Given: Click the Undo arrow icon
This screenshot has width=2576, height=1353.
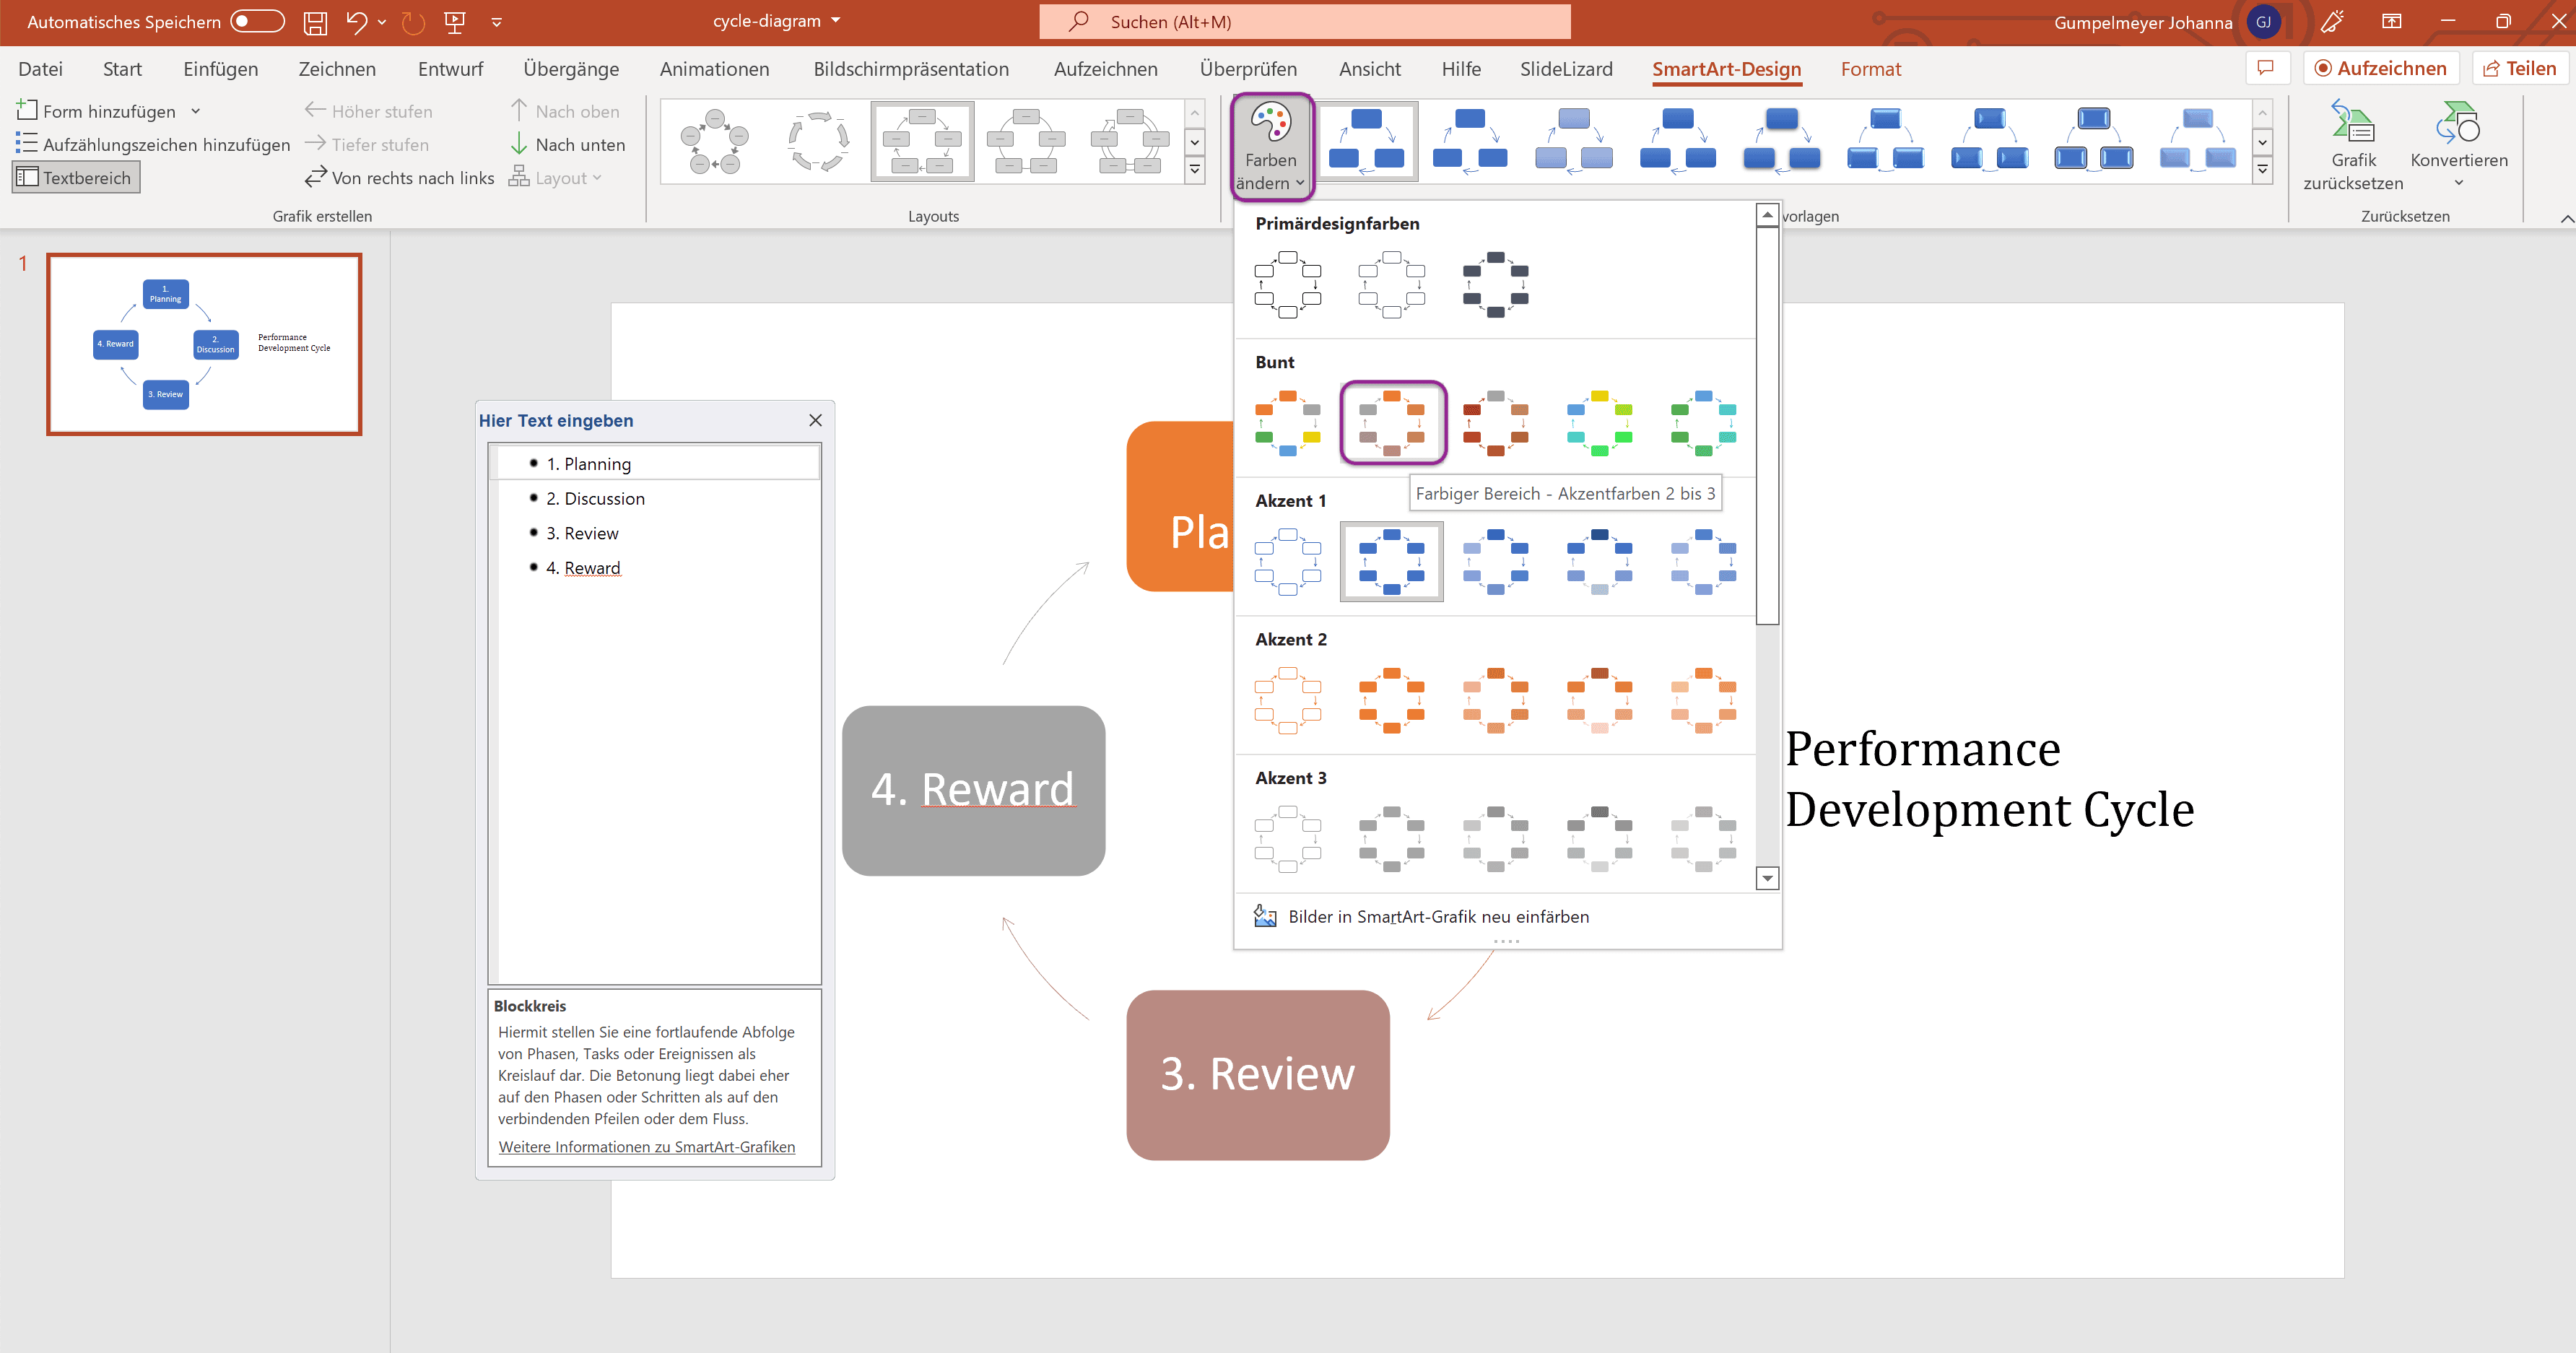Looking at the screenshot, I should [356, 22].
